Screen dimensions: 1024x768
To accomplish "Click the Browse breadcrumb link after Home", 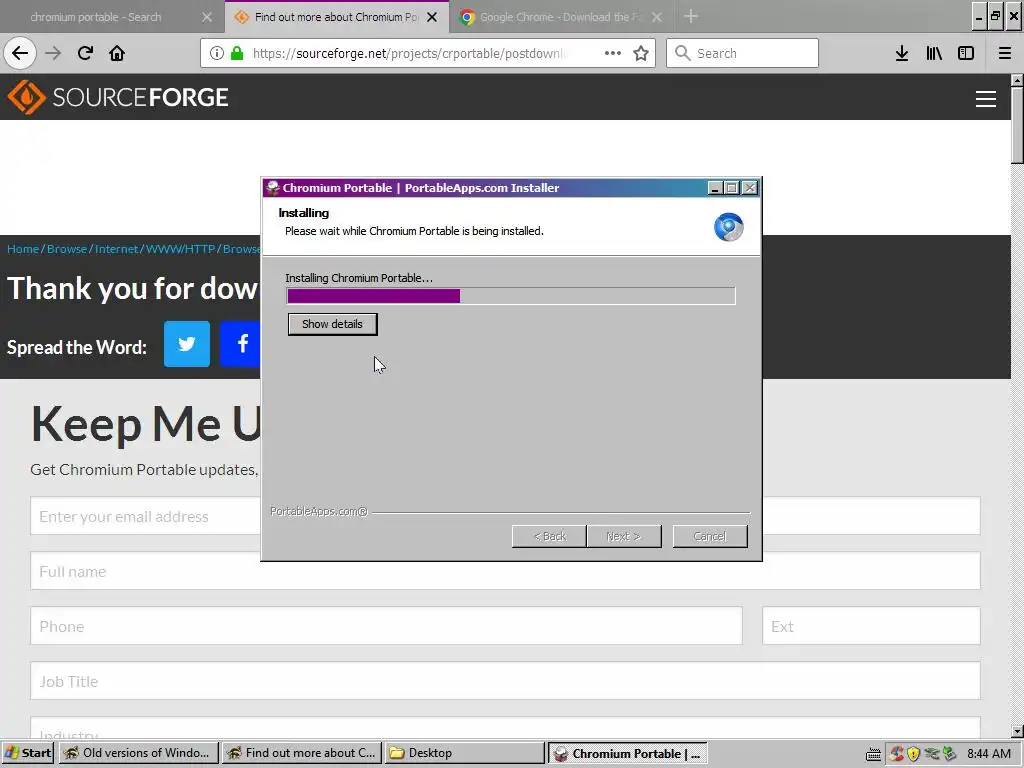I will click(x=67, y=249).
